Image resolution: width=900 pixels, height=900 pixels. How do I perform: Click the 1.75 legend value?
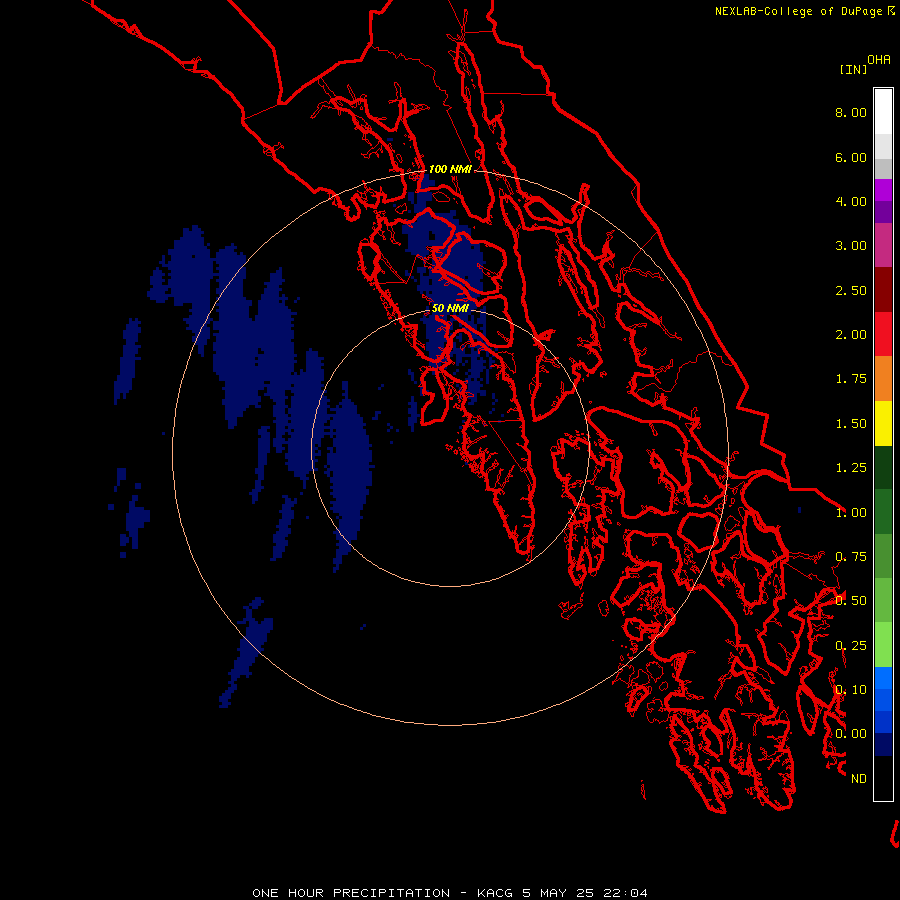pos(851,379)
